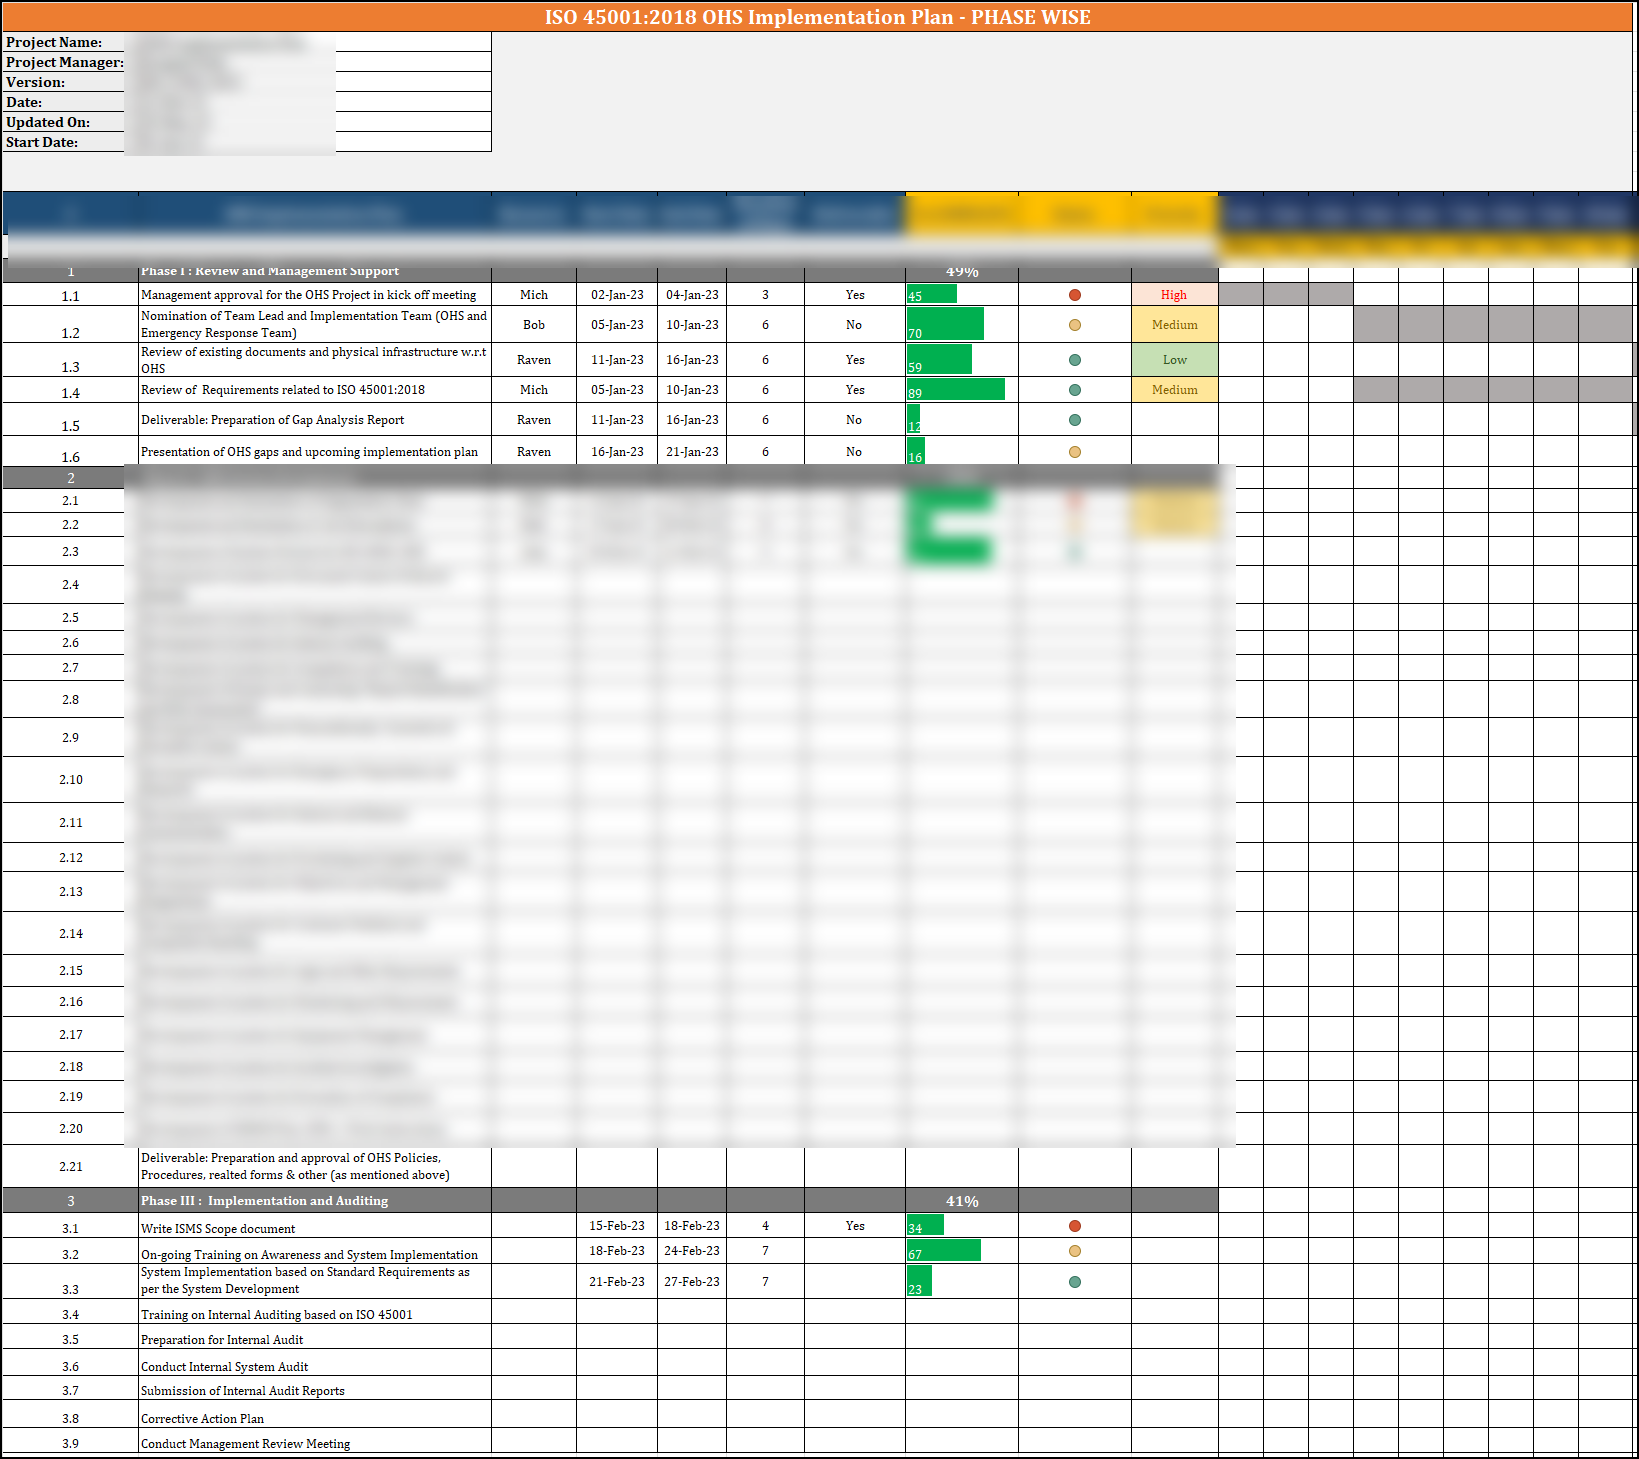Select the Phase III Implementation and Auditing header

pyautogui.click(x=264, y=1200)
